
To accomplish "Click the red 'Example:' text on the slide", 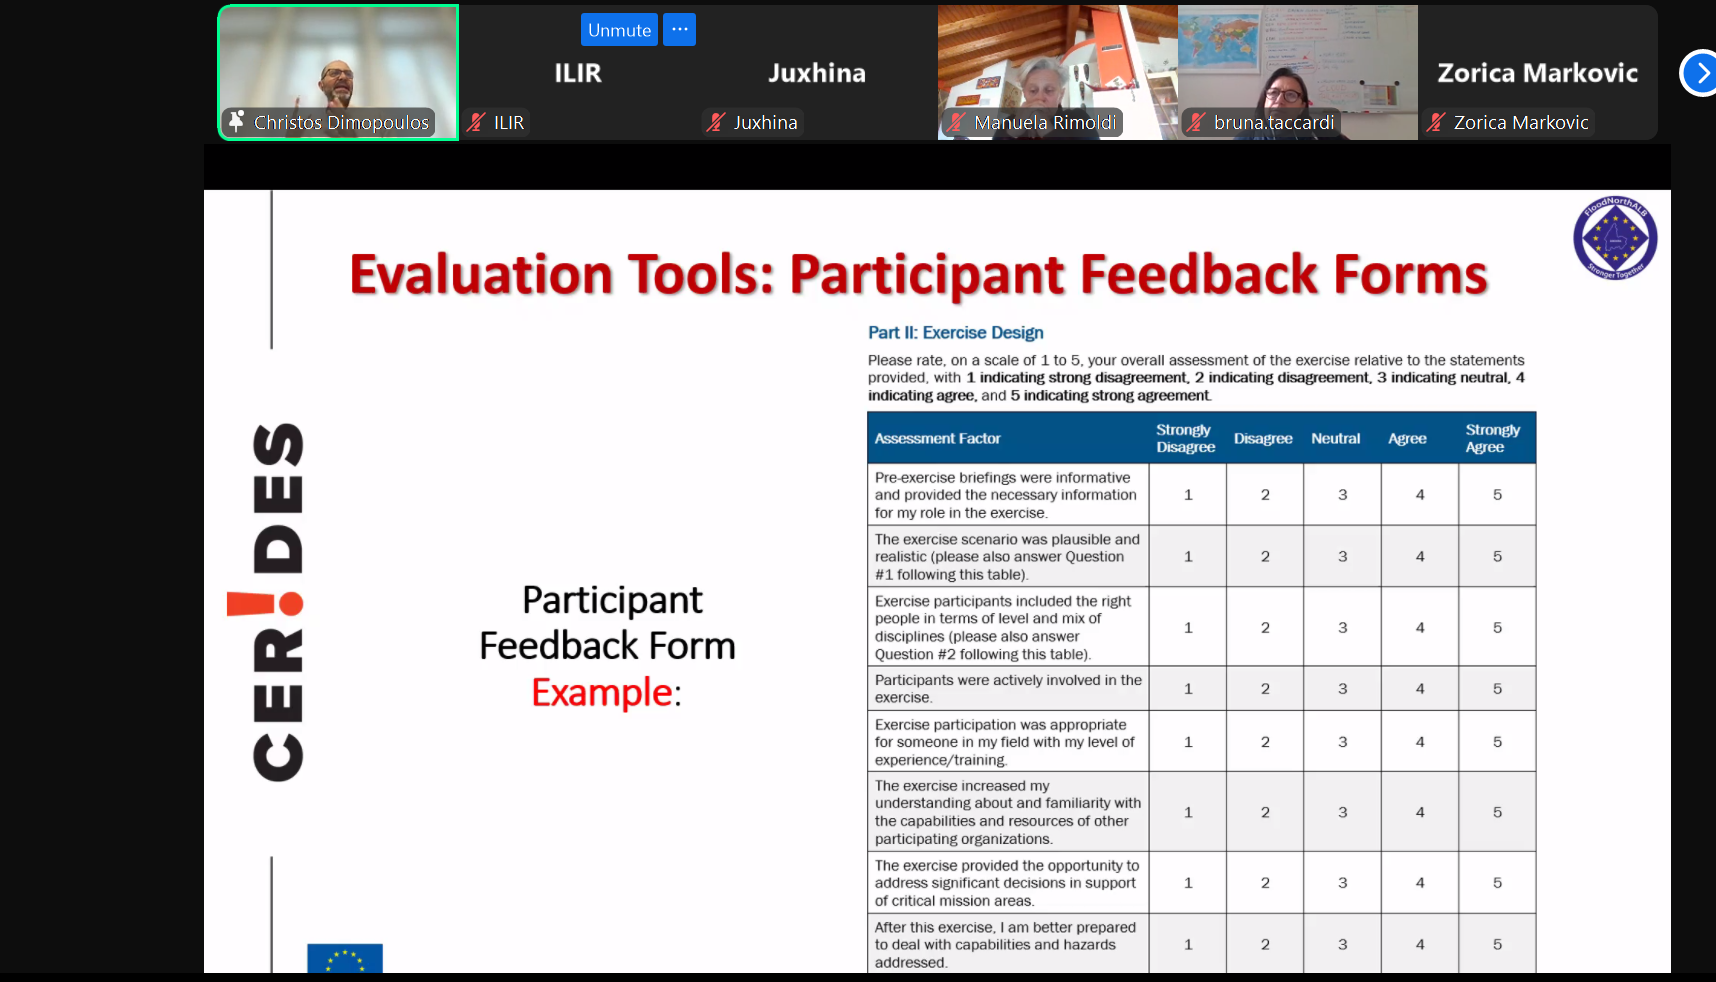I will tap(606, 692).
